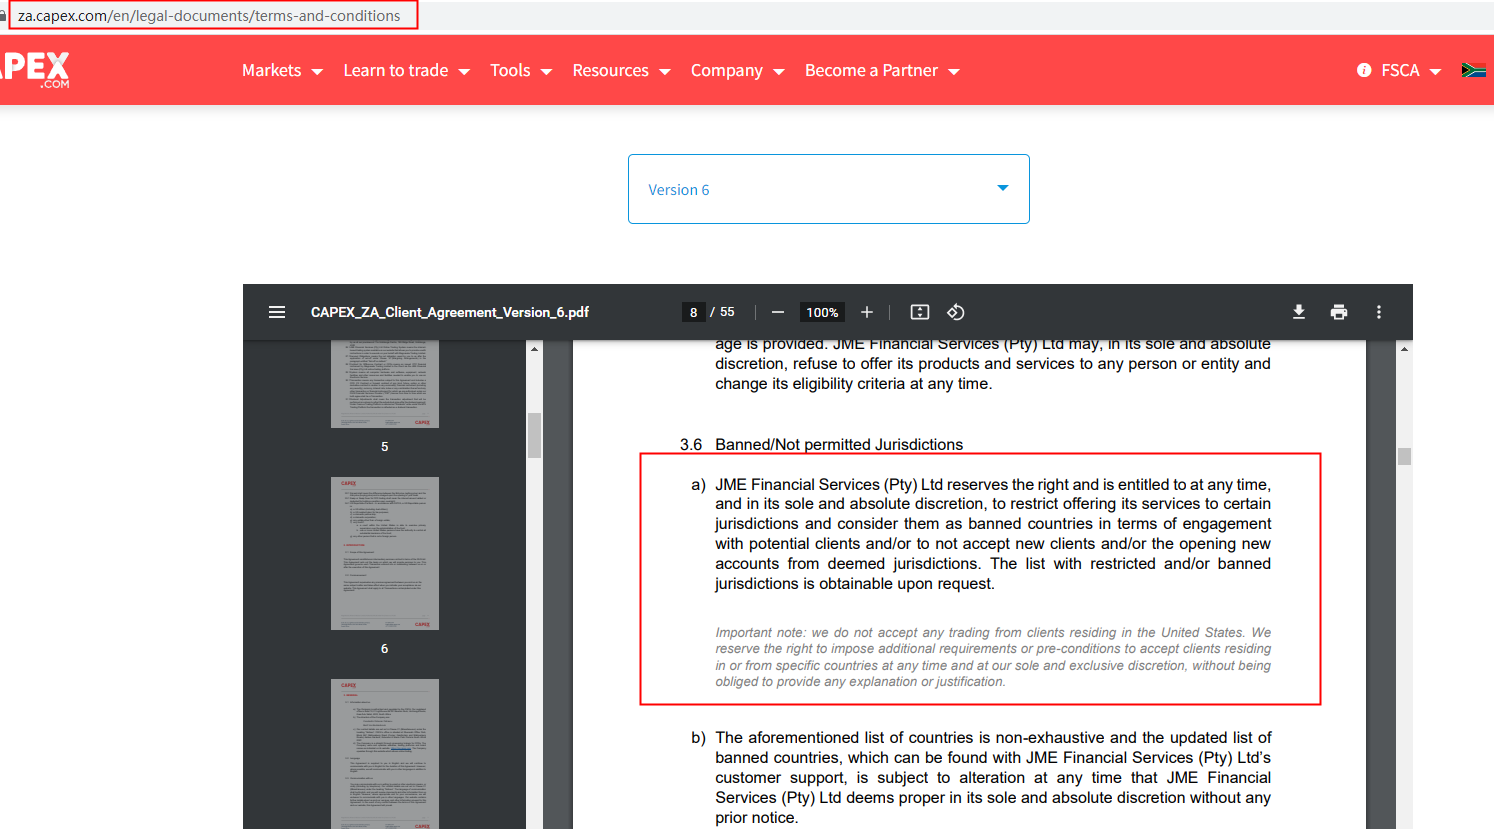Click the FSCA info icon
Viewport: 1494px width, 829px height.
pos(1364,70)
